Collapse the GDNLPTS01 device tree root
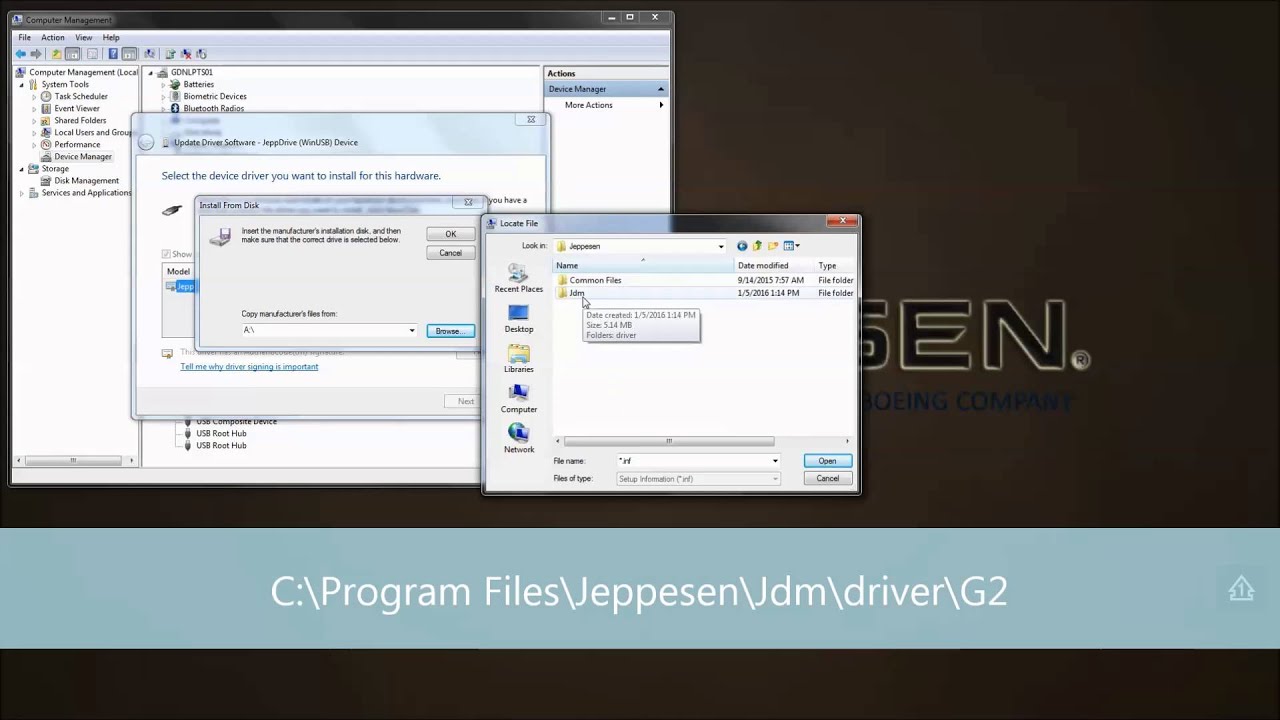This screenshot has height=720, width=1280. (151, 72)
